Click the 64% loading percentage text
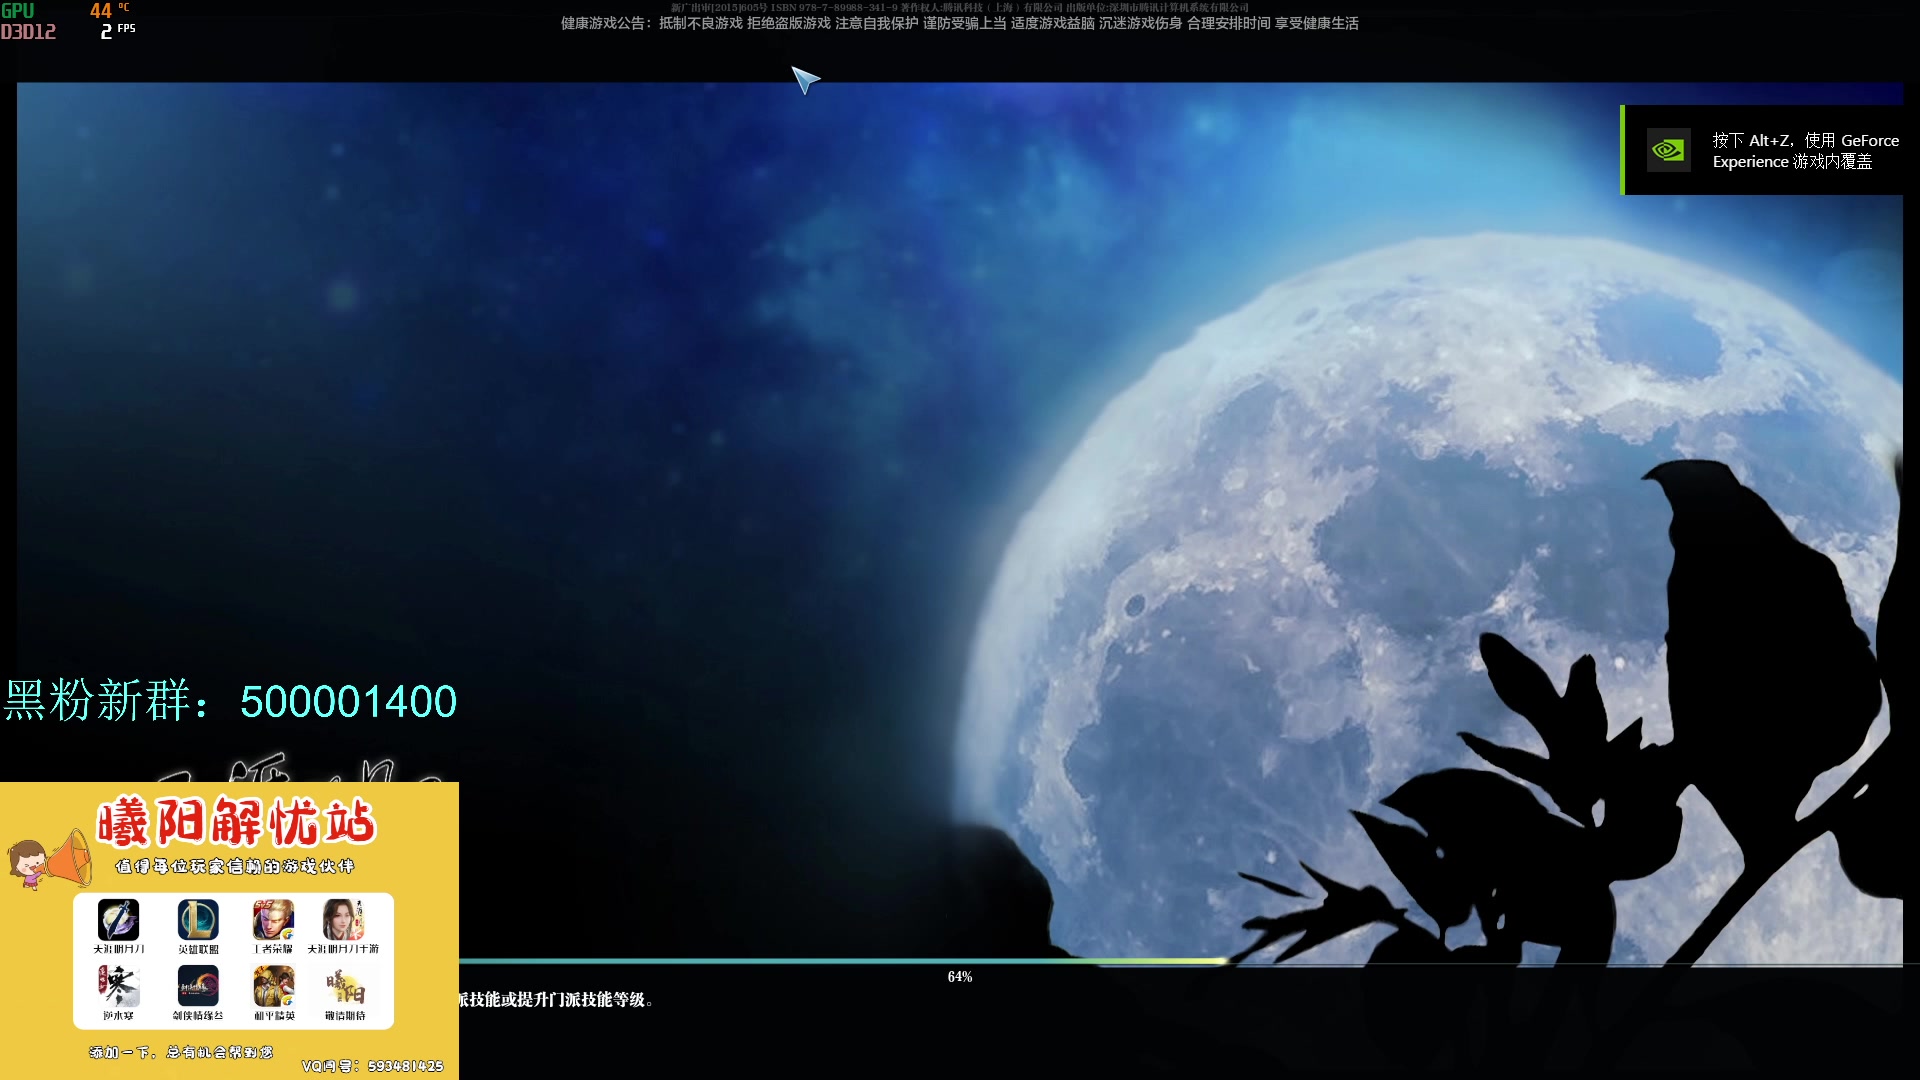This screenshot has width=1920, height=1080. [x=960, y=977]
